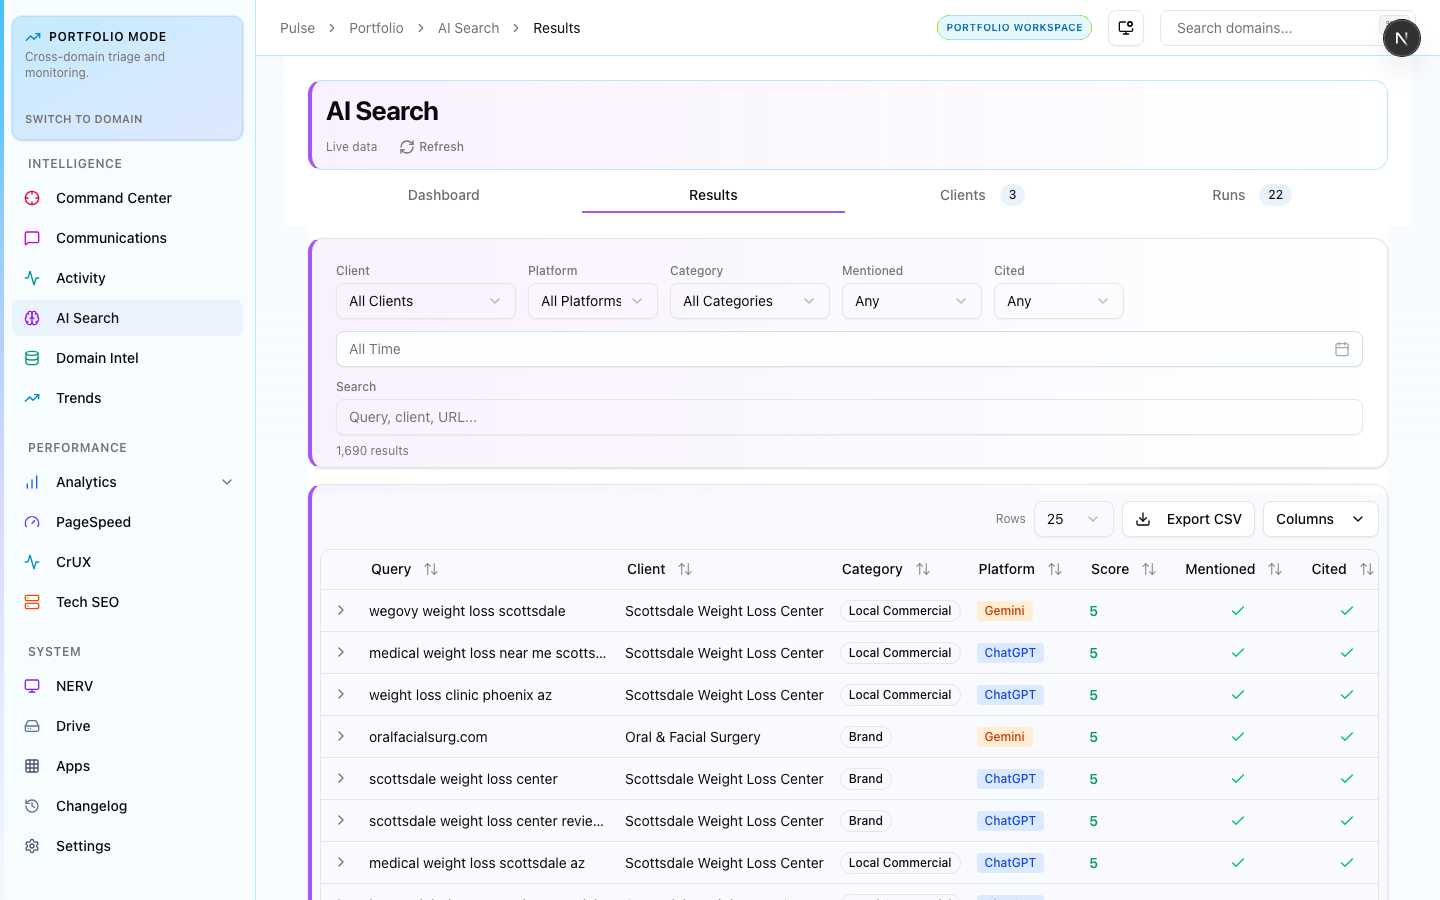The image size is (1440, 900).
Task: Click Switch to Domain in the sidebar
Action: coord(84,119)
